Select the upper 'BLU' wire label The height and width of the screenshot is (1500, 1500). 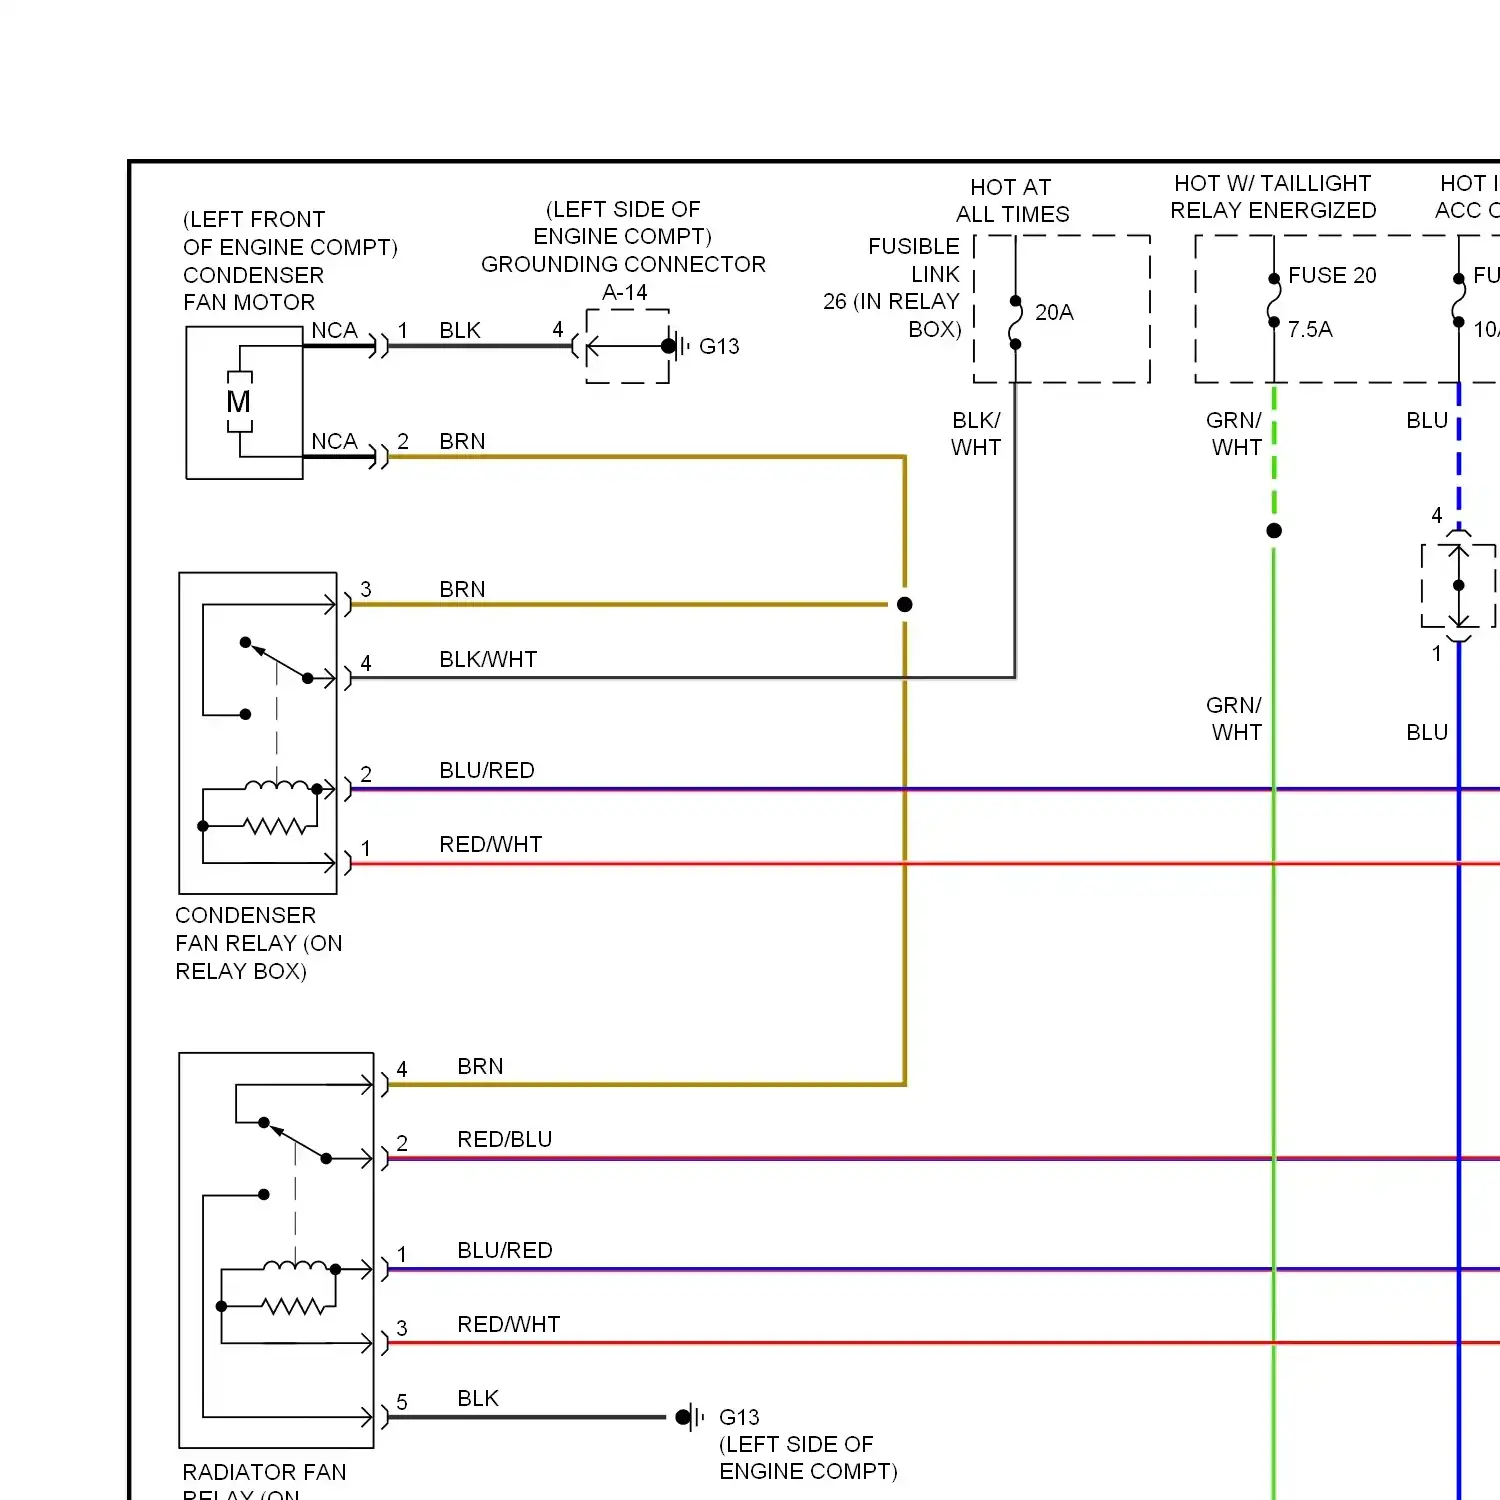click(x=1427, y=420)
